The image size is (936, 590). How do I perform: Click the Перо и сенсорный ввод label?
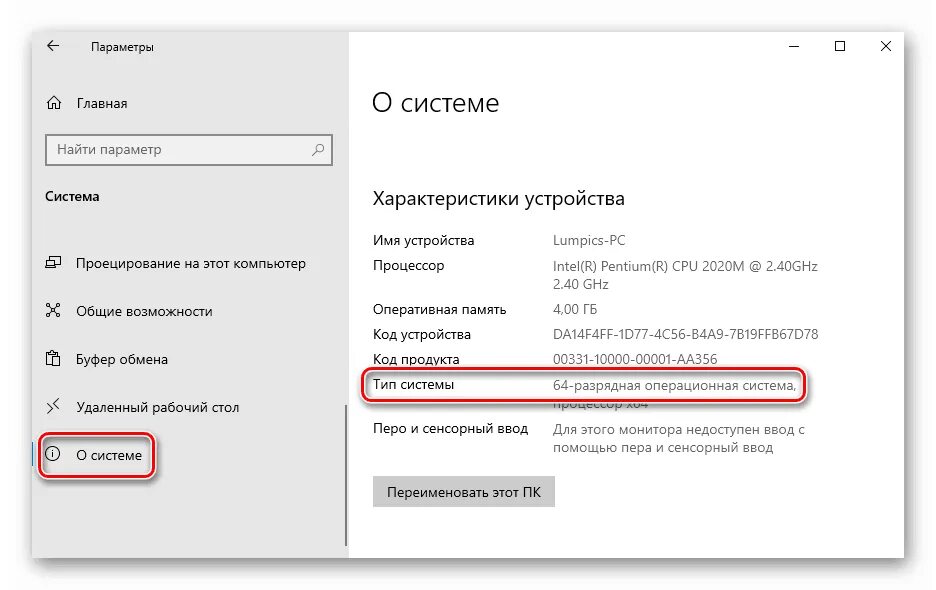click(451, 429)
